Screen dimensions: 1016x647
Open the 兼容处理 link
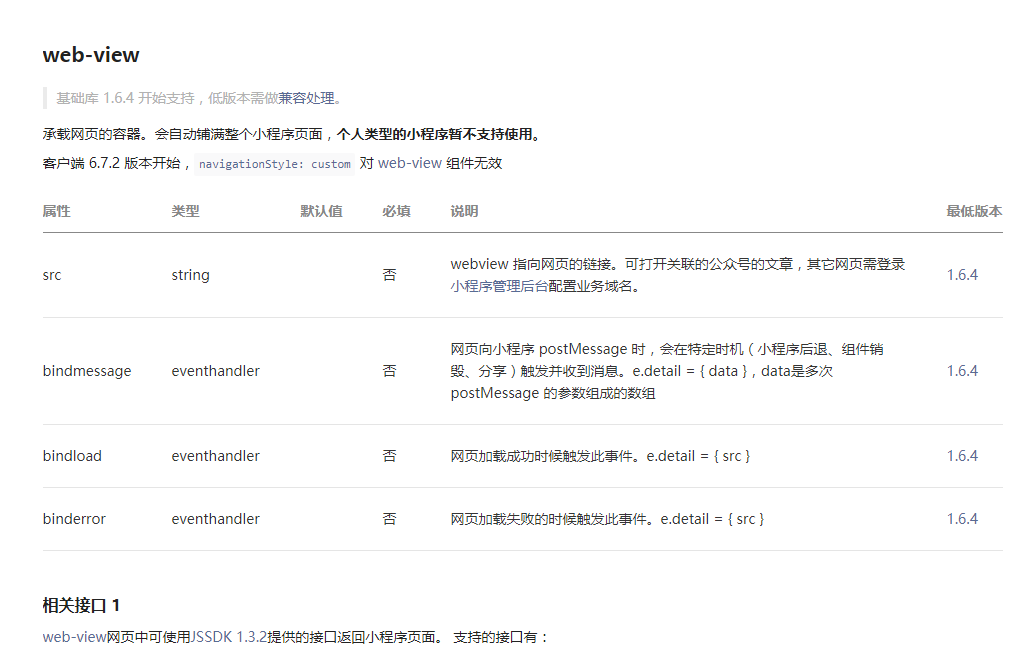pyautogui.click(x=306, y=98)
